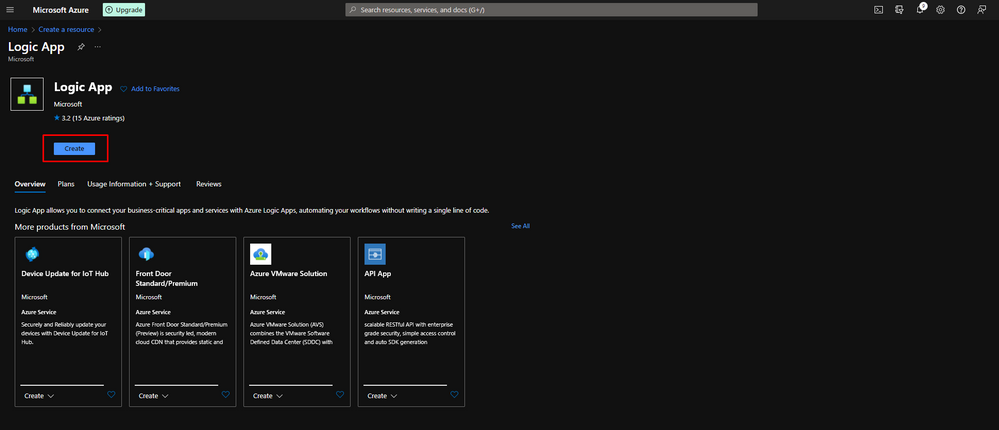Favorite the API App card
The width and height of the screenshot is (999, 430).
[454, 395]
